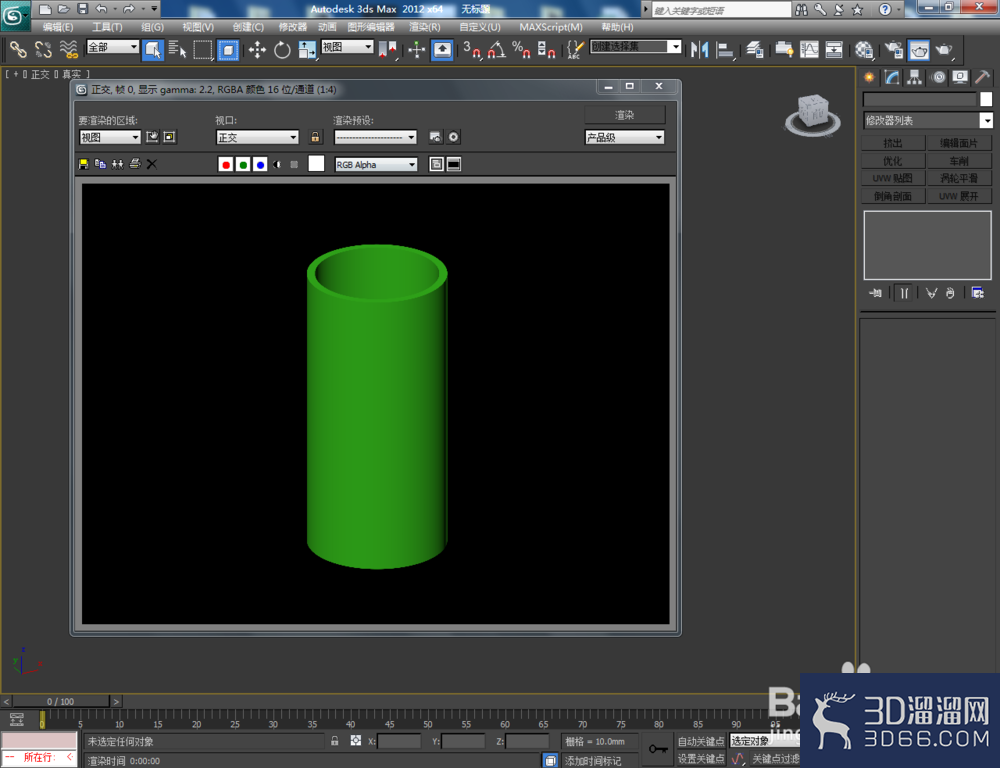1000x768 pixels.
Task: Toggle the green channel display
Action: coord(242,165)
